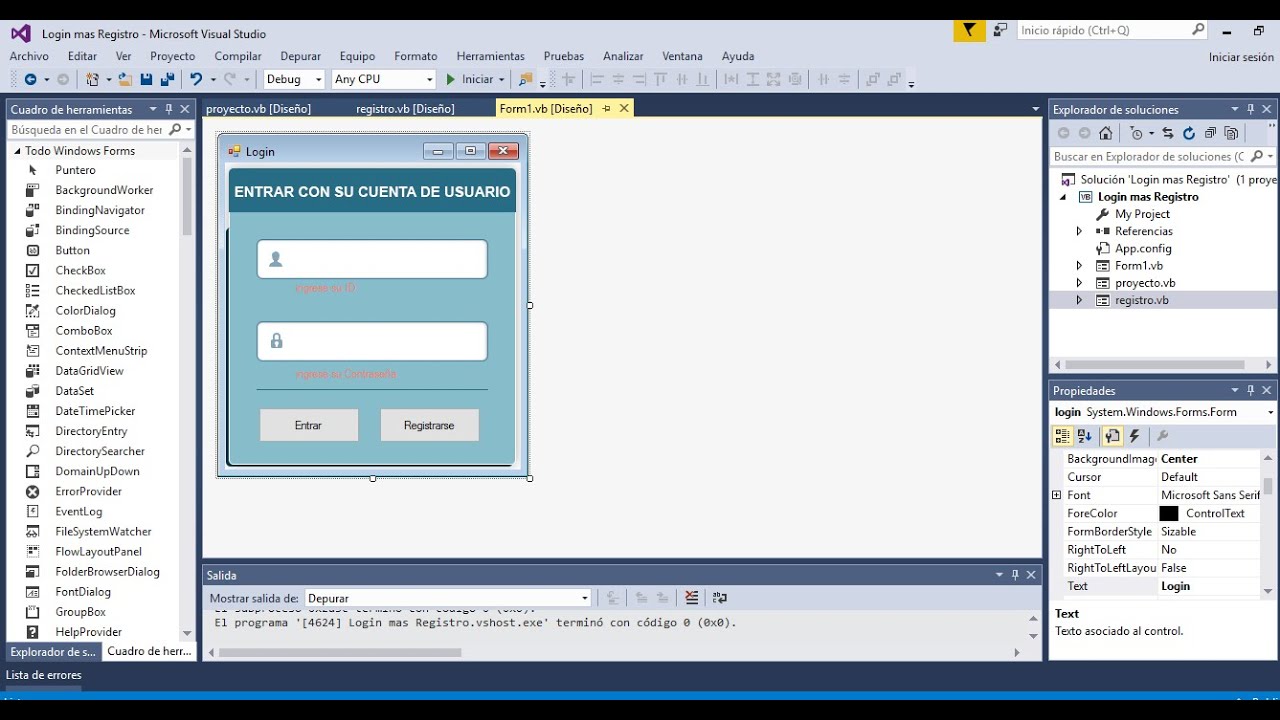Click the Inicio rápido search box

click(x=1113, y=31)
